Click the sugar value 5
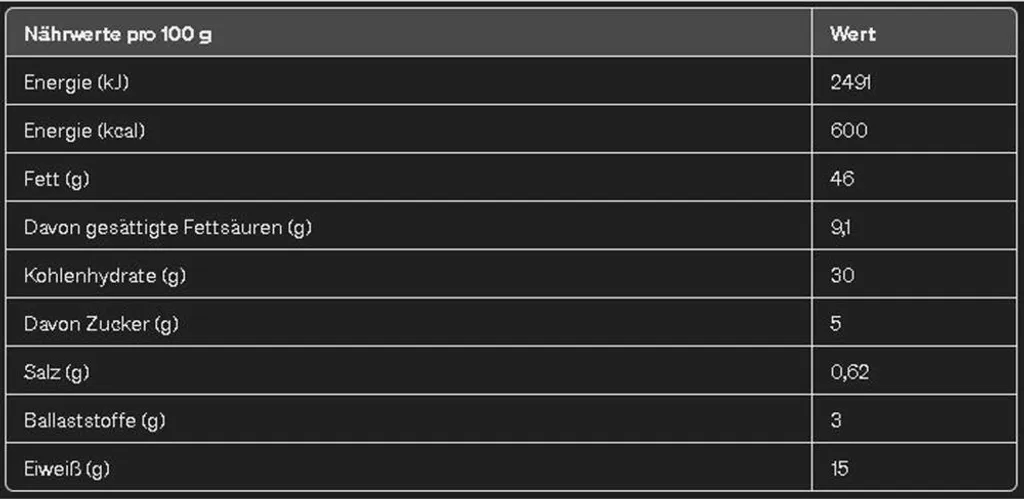 tap(836, 324)
